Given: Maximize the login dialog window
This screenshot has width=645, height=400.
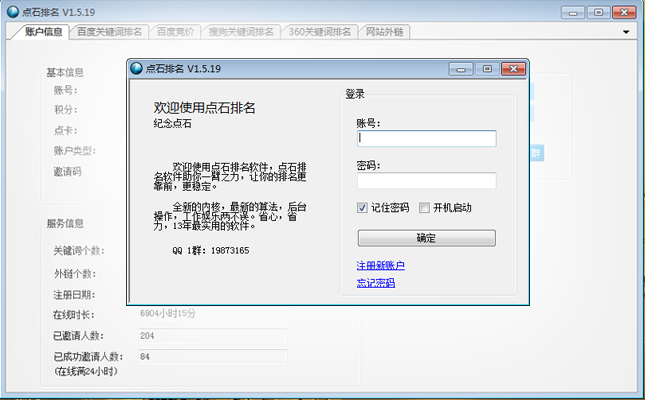Looking at the screenshot, I should tap(487, 69).
